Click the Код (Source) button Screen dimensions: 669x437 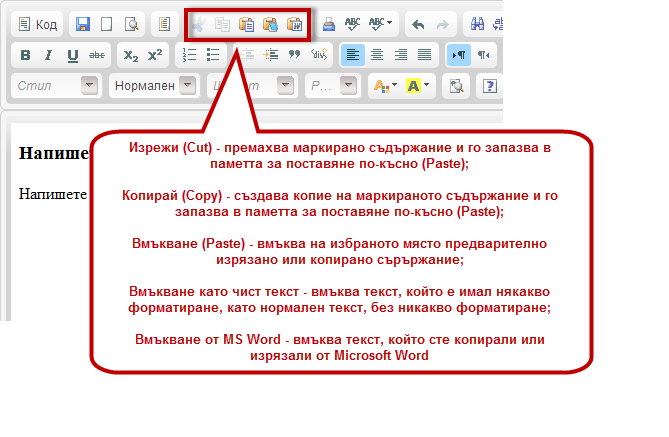[x=39, y=24]
